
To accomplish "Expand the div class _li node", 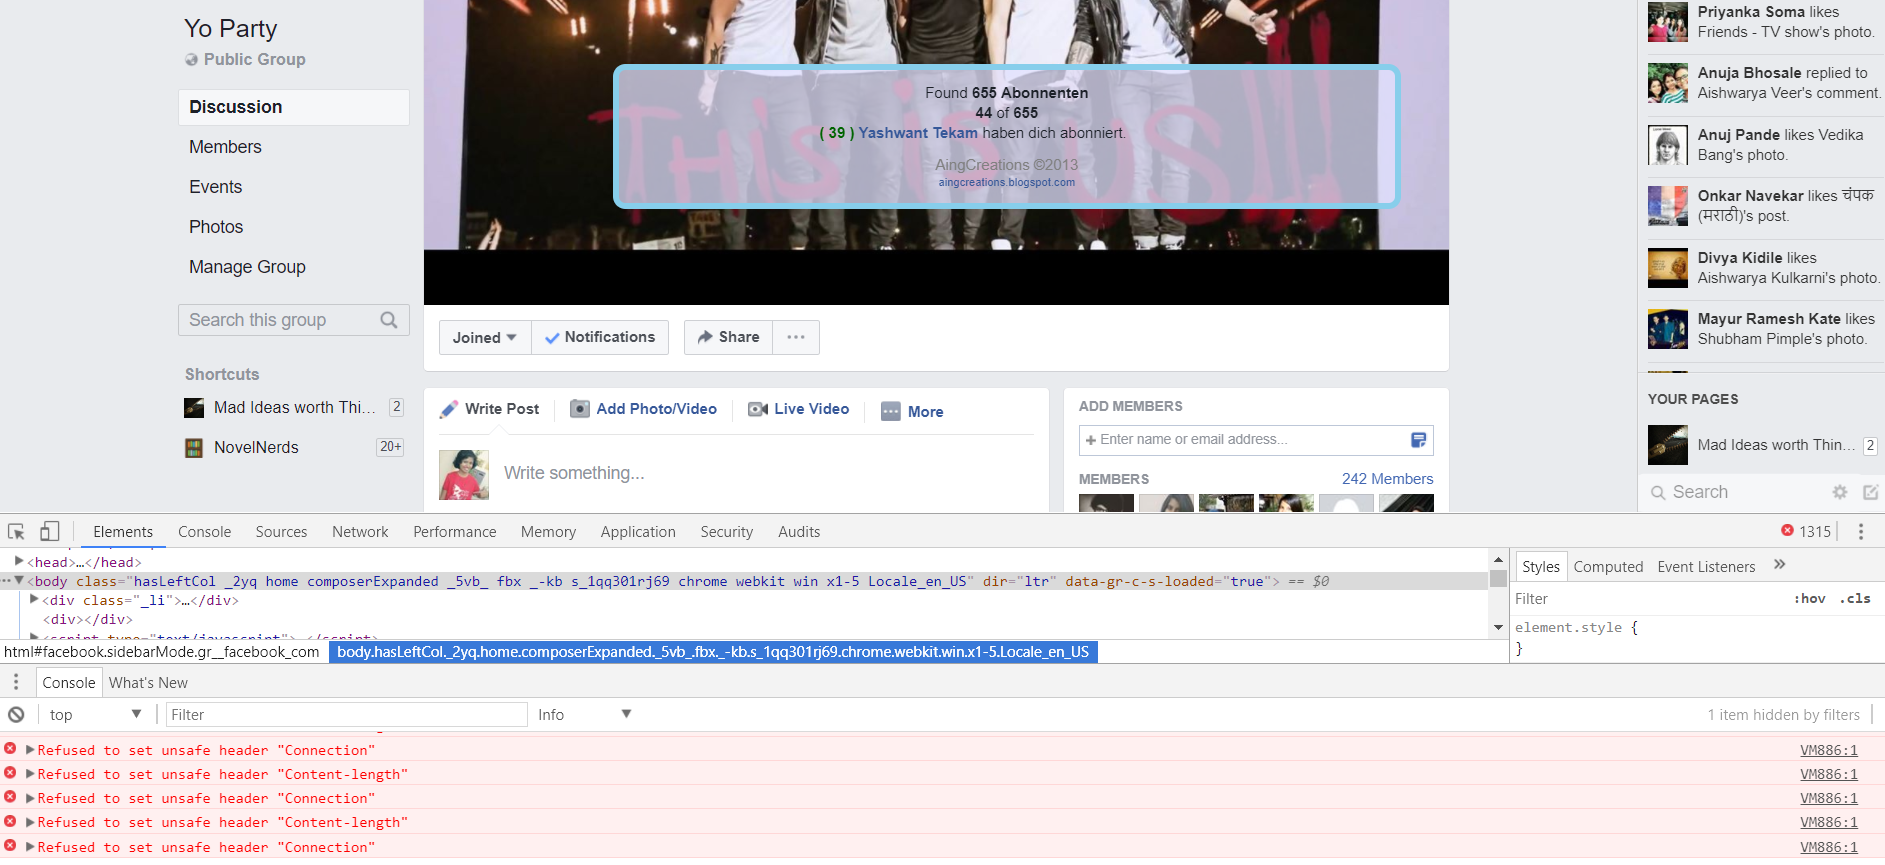I will pyautogui.click(x=35, y=600).
